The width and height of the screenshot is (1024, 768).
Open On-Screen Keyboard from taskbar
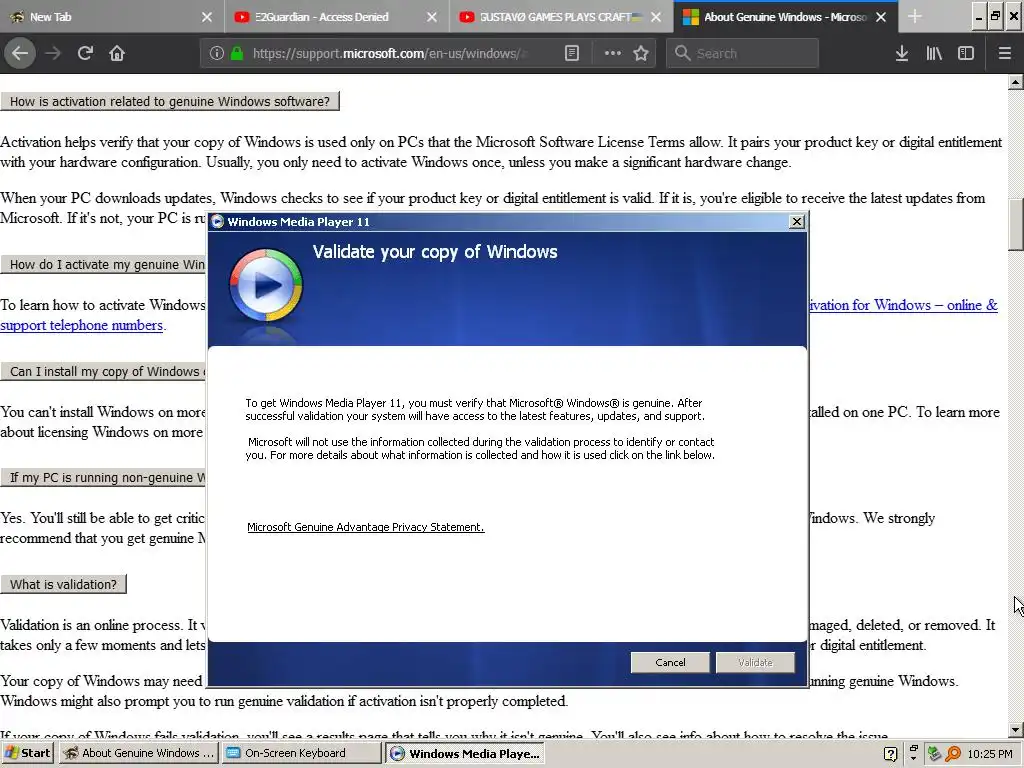pos(301,753)
